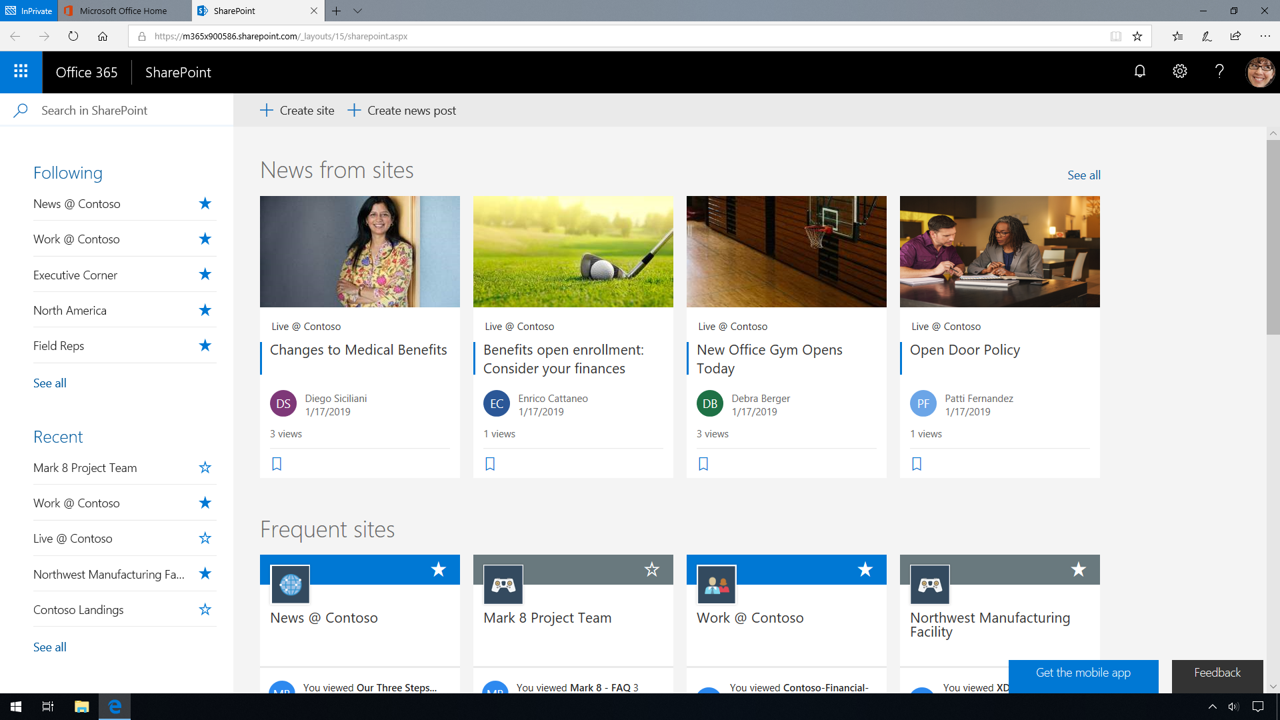Image resolution: width=1280 pixels, height=720 pixels.
Task: Click the Northwest Manufacturing Facility site logo
Action: point(930,584)
